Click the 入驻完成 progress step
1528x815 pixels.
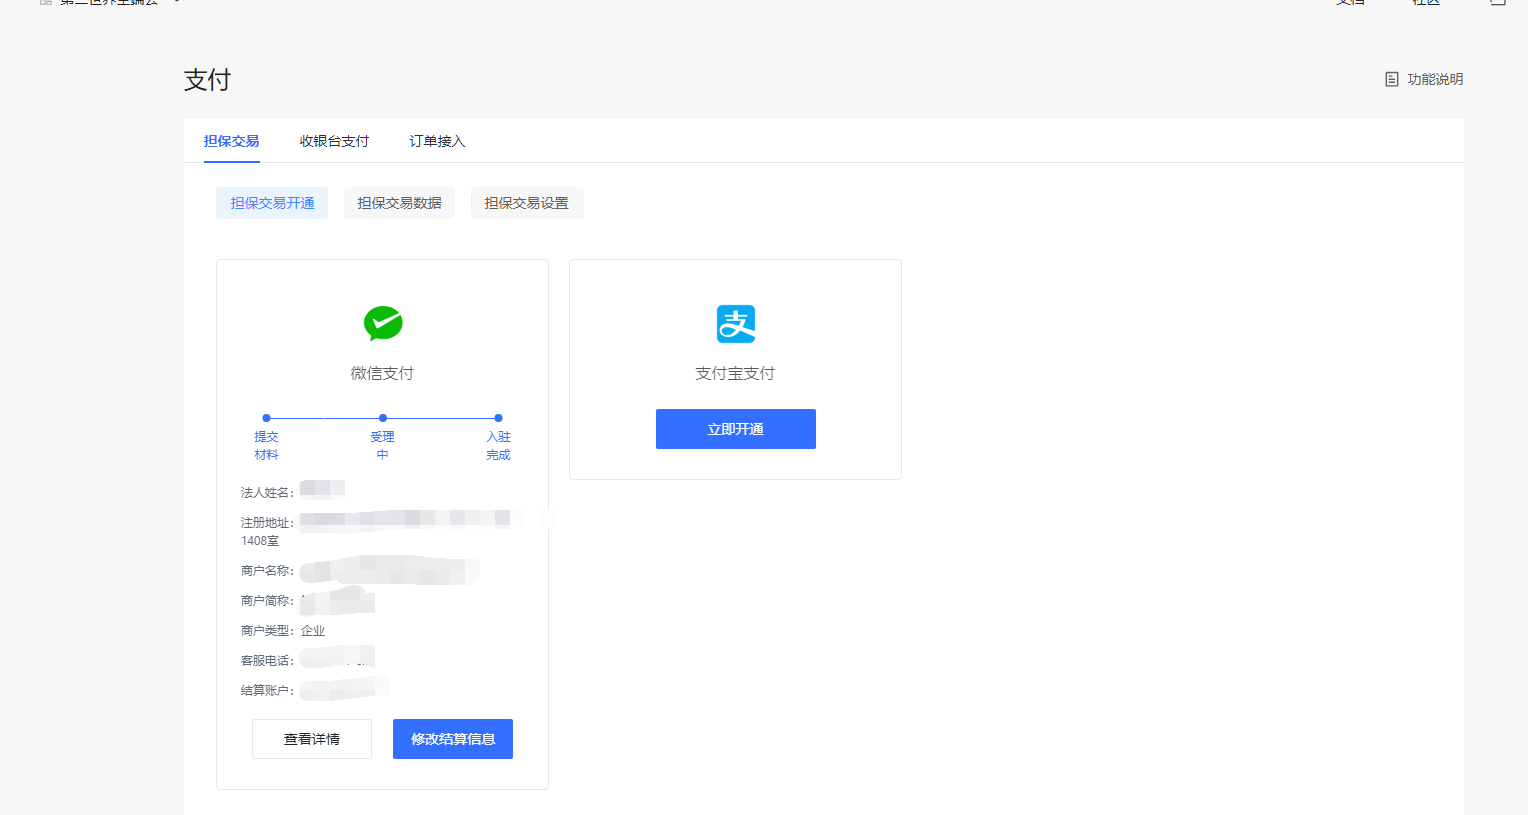[x=498, y=437]
